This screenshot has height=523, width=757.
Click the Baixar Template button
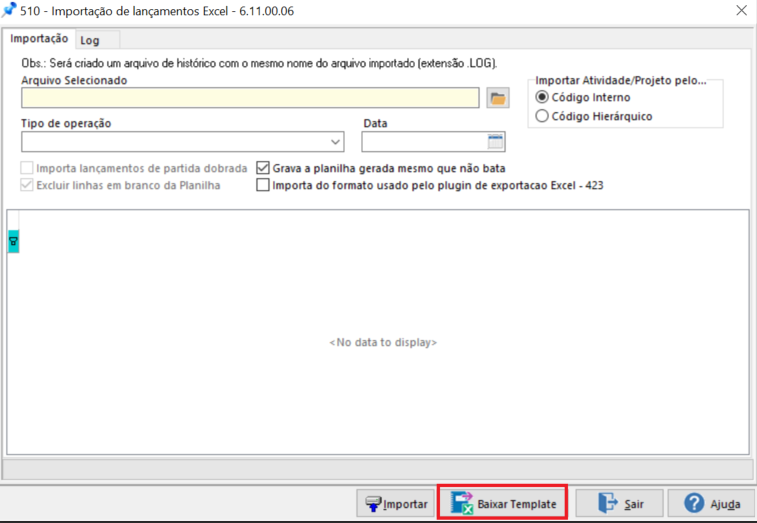503,504
